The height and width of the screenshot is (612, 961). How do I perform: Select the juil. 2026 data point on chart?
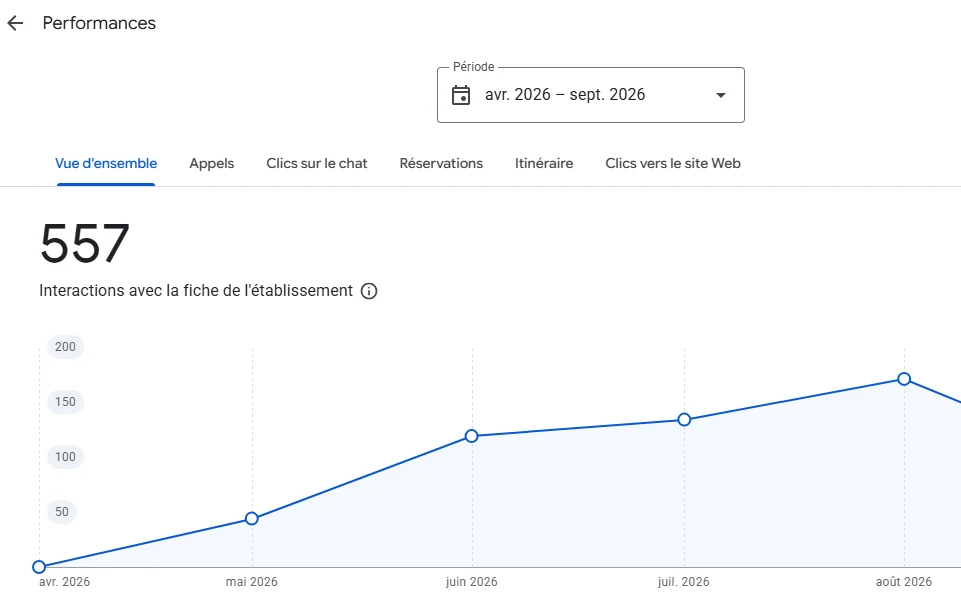pos(685,420)
